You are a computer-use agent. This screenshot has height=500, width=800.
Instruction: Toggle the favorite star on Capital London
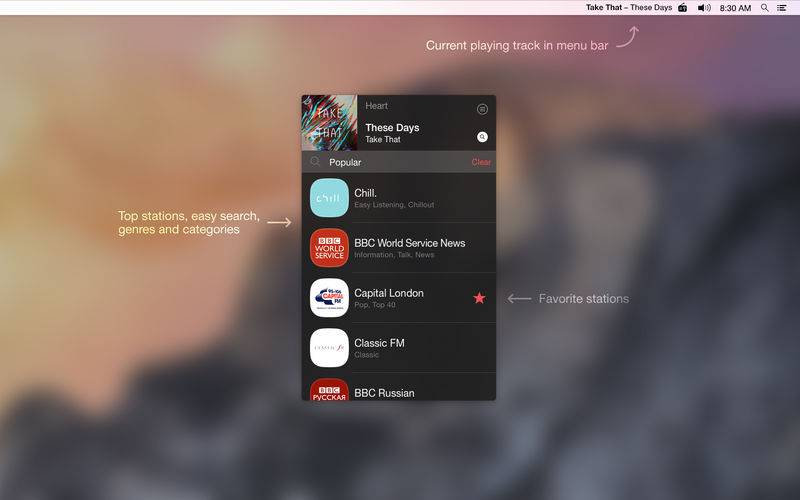click(479, 298)
